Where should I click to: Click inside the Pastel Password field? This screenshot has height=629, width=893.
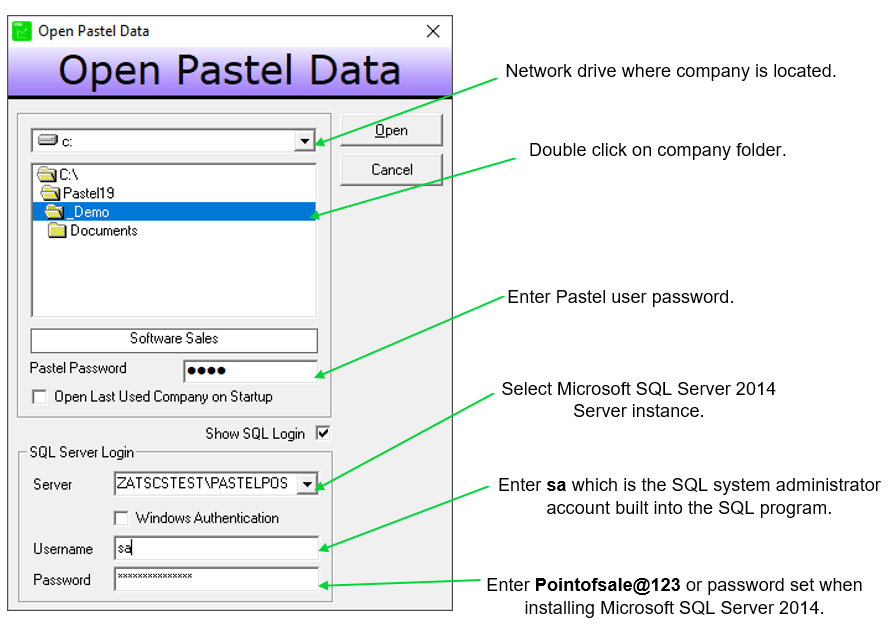[x=250, y=370]
